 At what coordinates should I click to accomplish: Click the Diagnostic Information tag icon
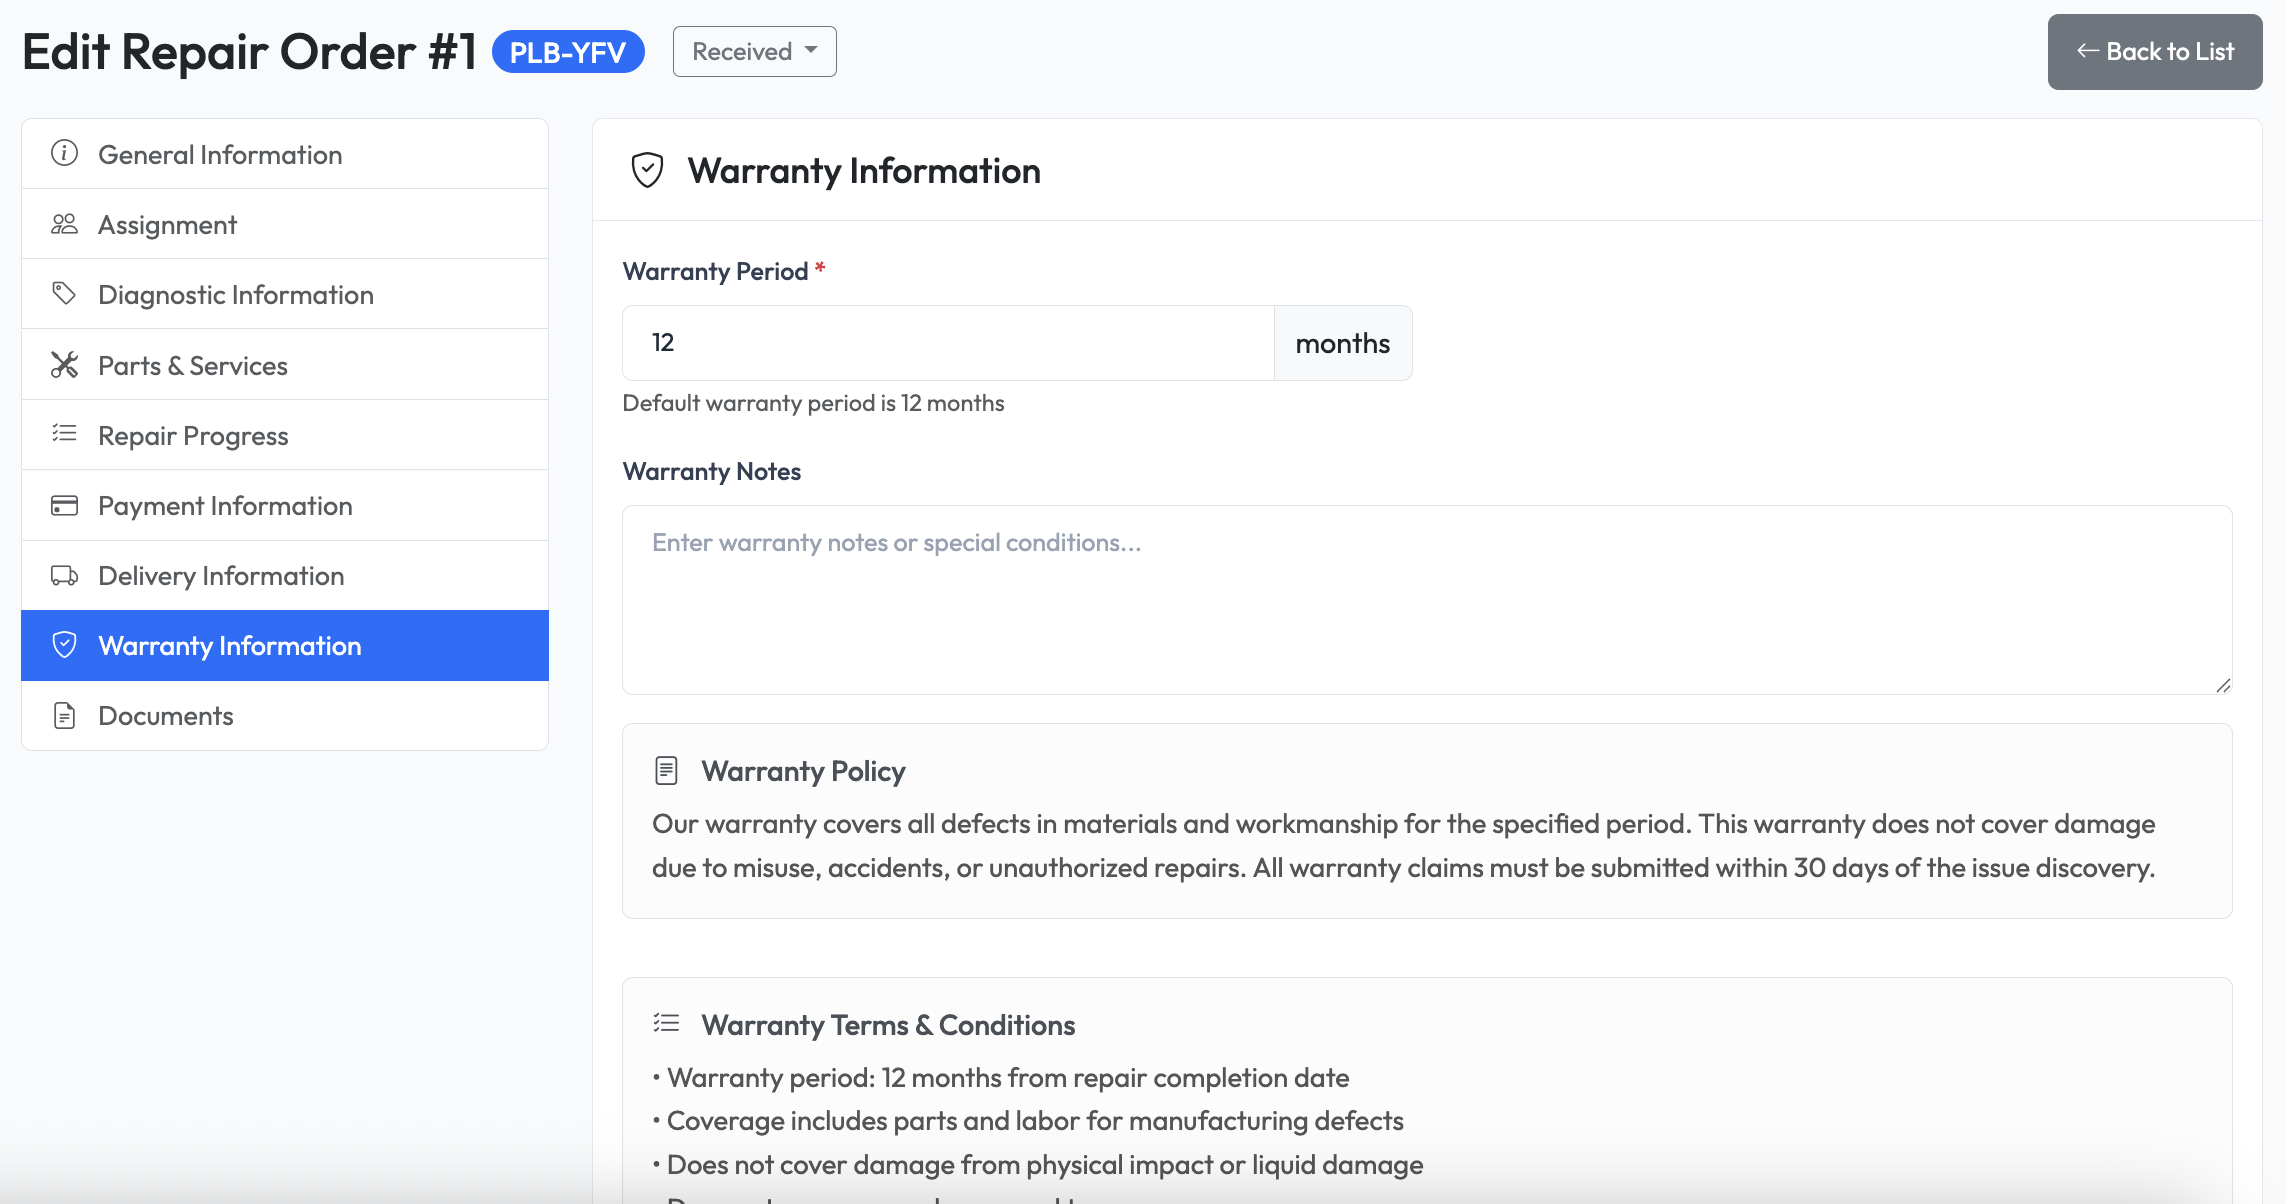tap(64, 294)
